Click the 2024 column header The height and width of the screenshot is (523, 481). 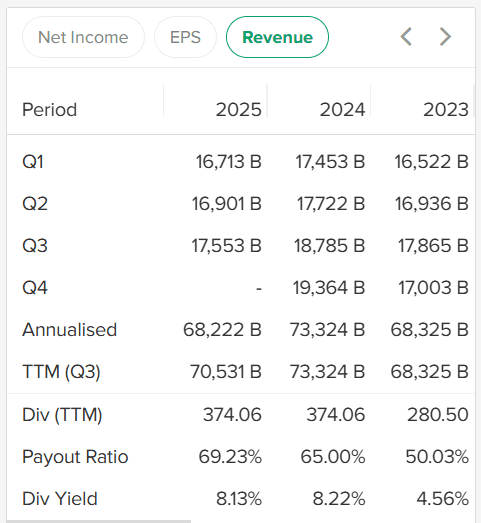click(342, 110)
